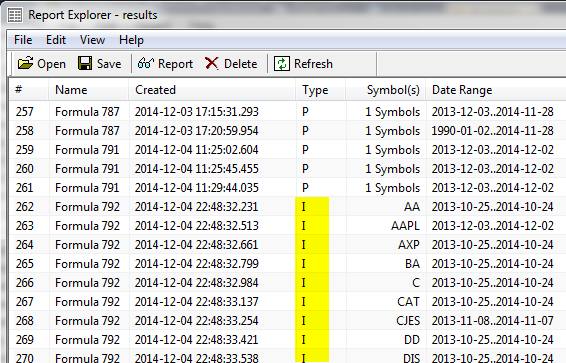Sort by the # column header
The image size is (566, 363).
point(29,89)
